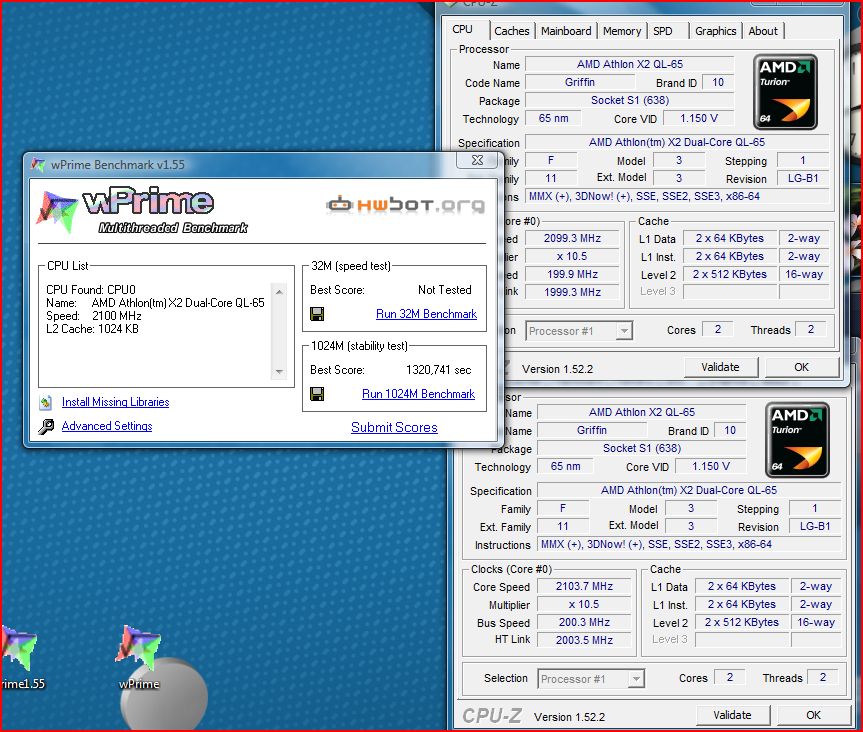The image size is (863, 732).
Task: Click the wrench icon beside Advanced Settings
Action: (x=46, y=427)
